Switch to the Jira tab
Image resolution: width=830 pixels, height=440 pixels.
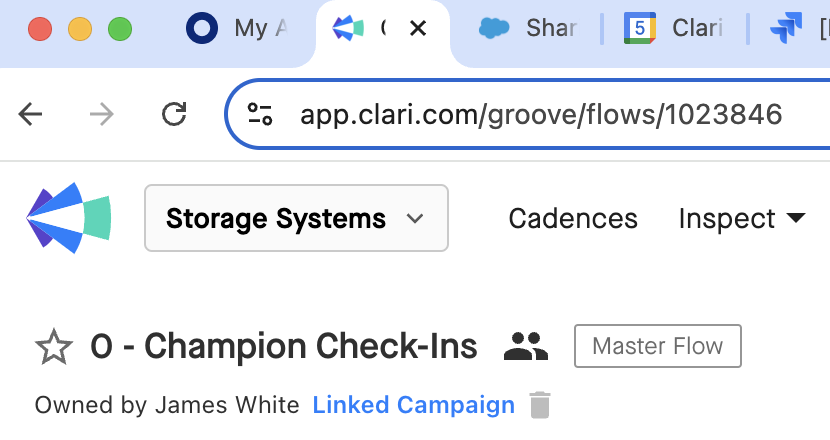tap(798, 28)
